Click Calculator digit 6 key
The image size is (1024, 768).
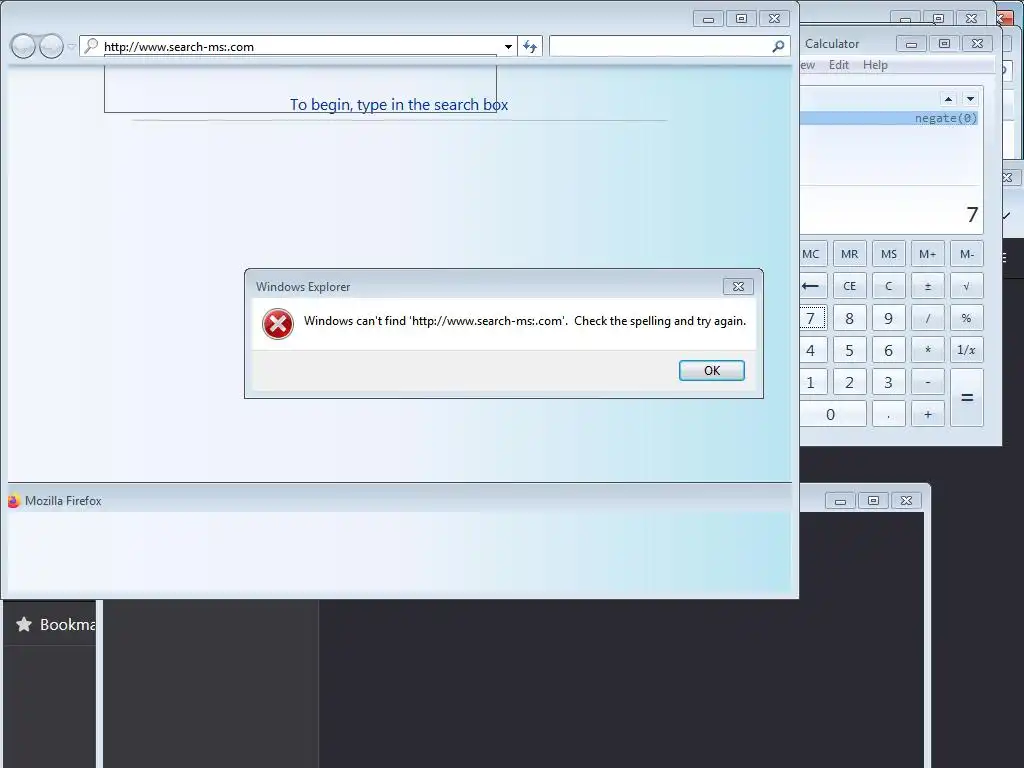coord(889,350)
